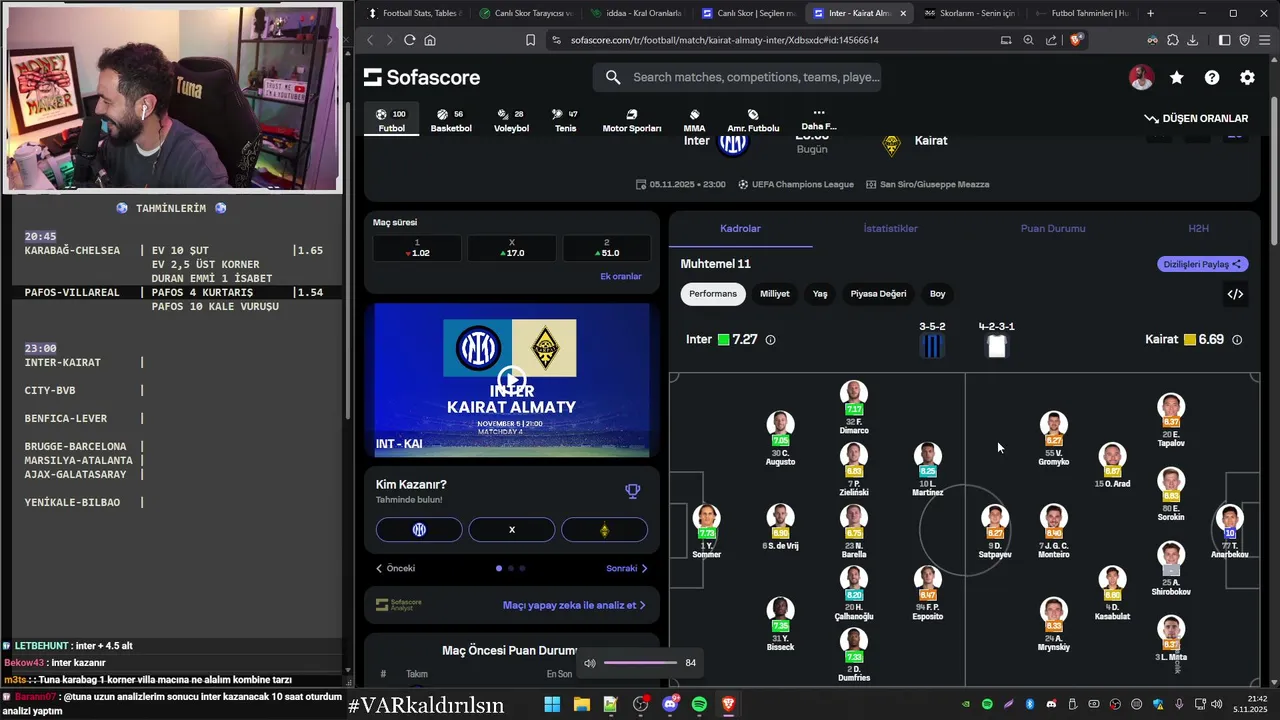The width and height of the screenshot is (1280, 720).
Task: Select the Voleybol sport category
Action: 511,121
